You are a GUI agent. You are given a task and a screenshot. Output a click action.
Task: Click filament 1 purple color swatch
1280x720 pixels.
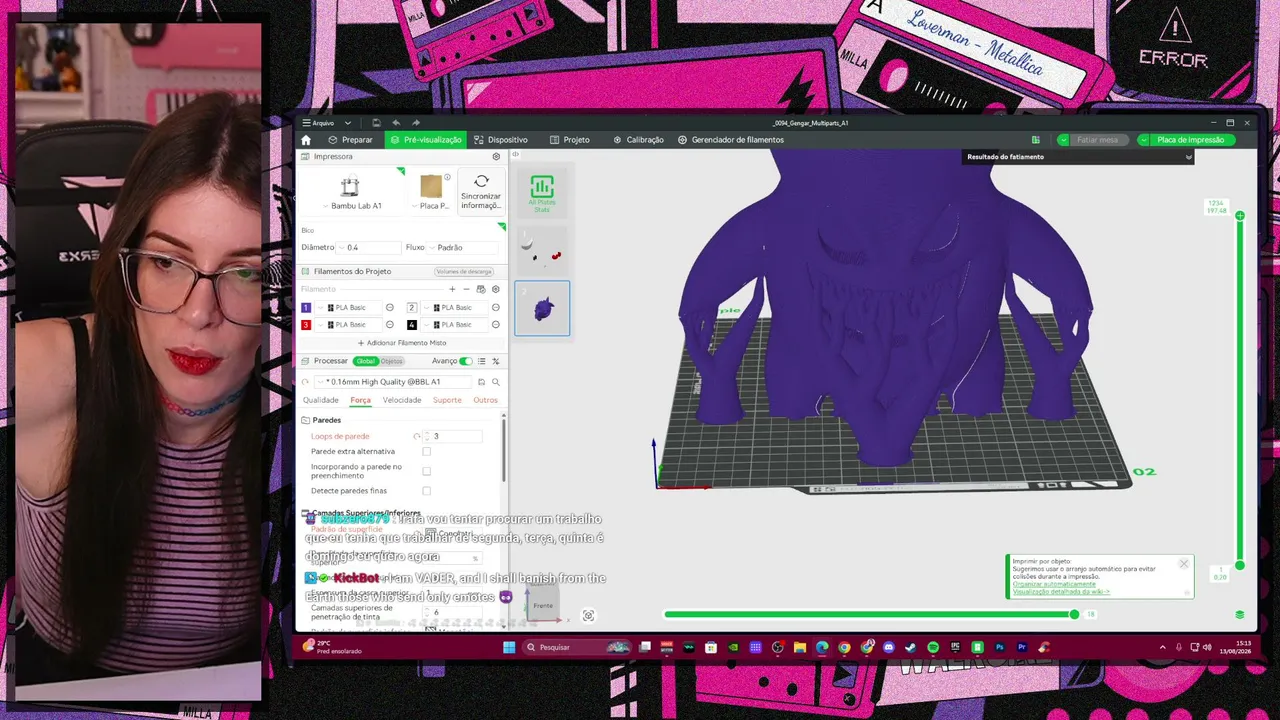pyautogui.click(x=306, y=308)
